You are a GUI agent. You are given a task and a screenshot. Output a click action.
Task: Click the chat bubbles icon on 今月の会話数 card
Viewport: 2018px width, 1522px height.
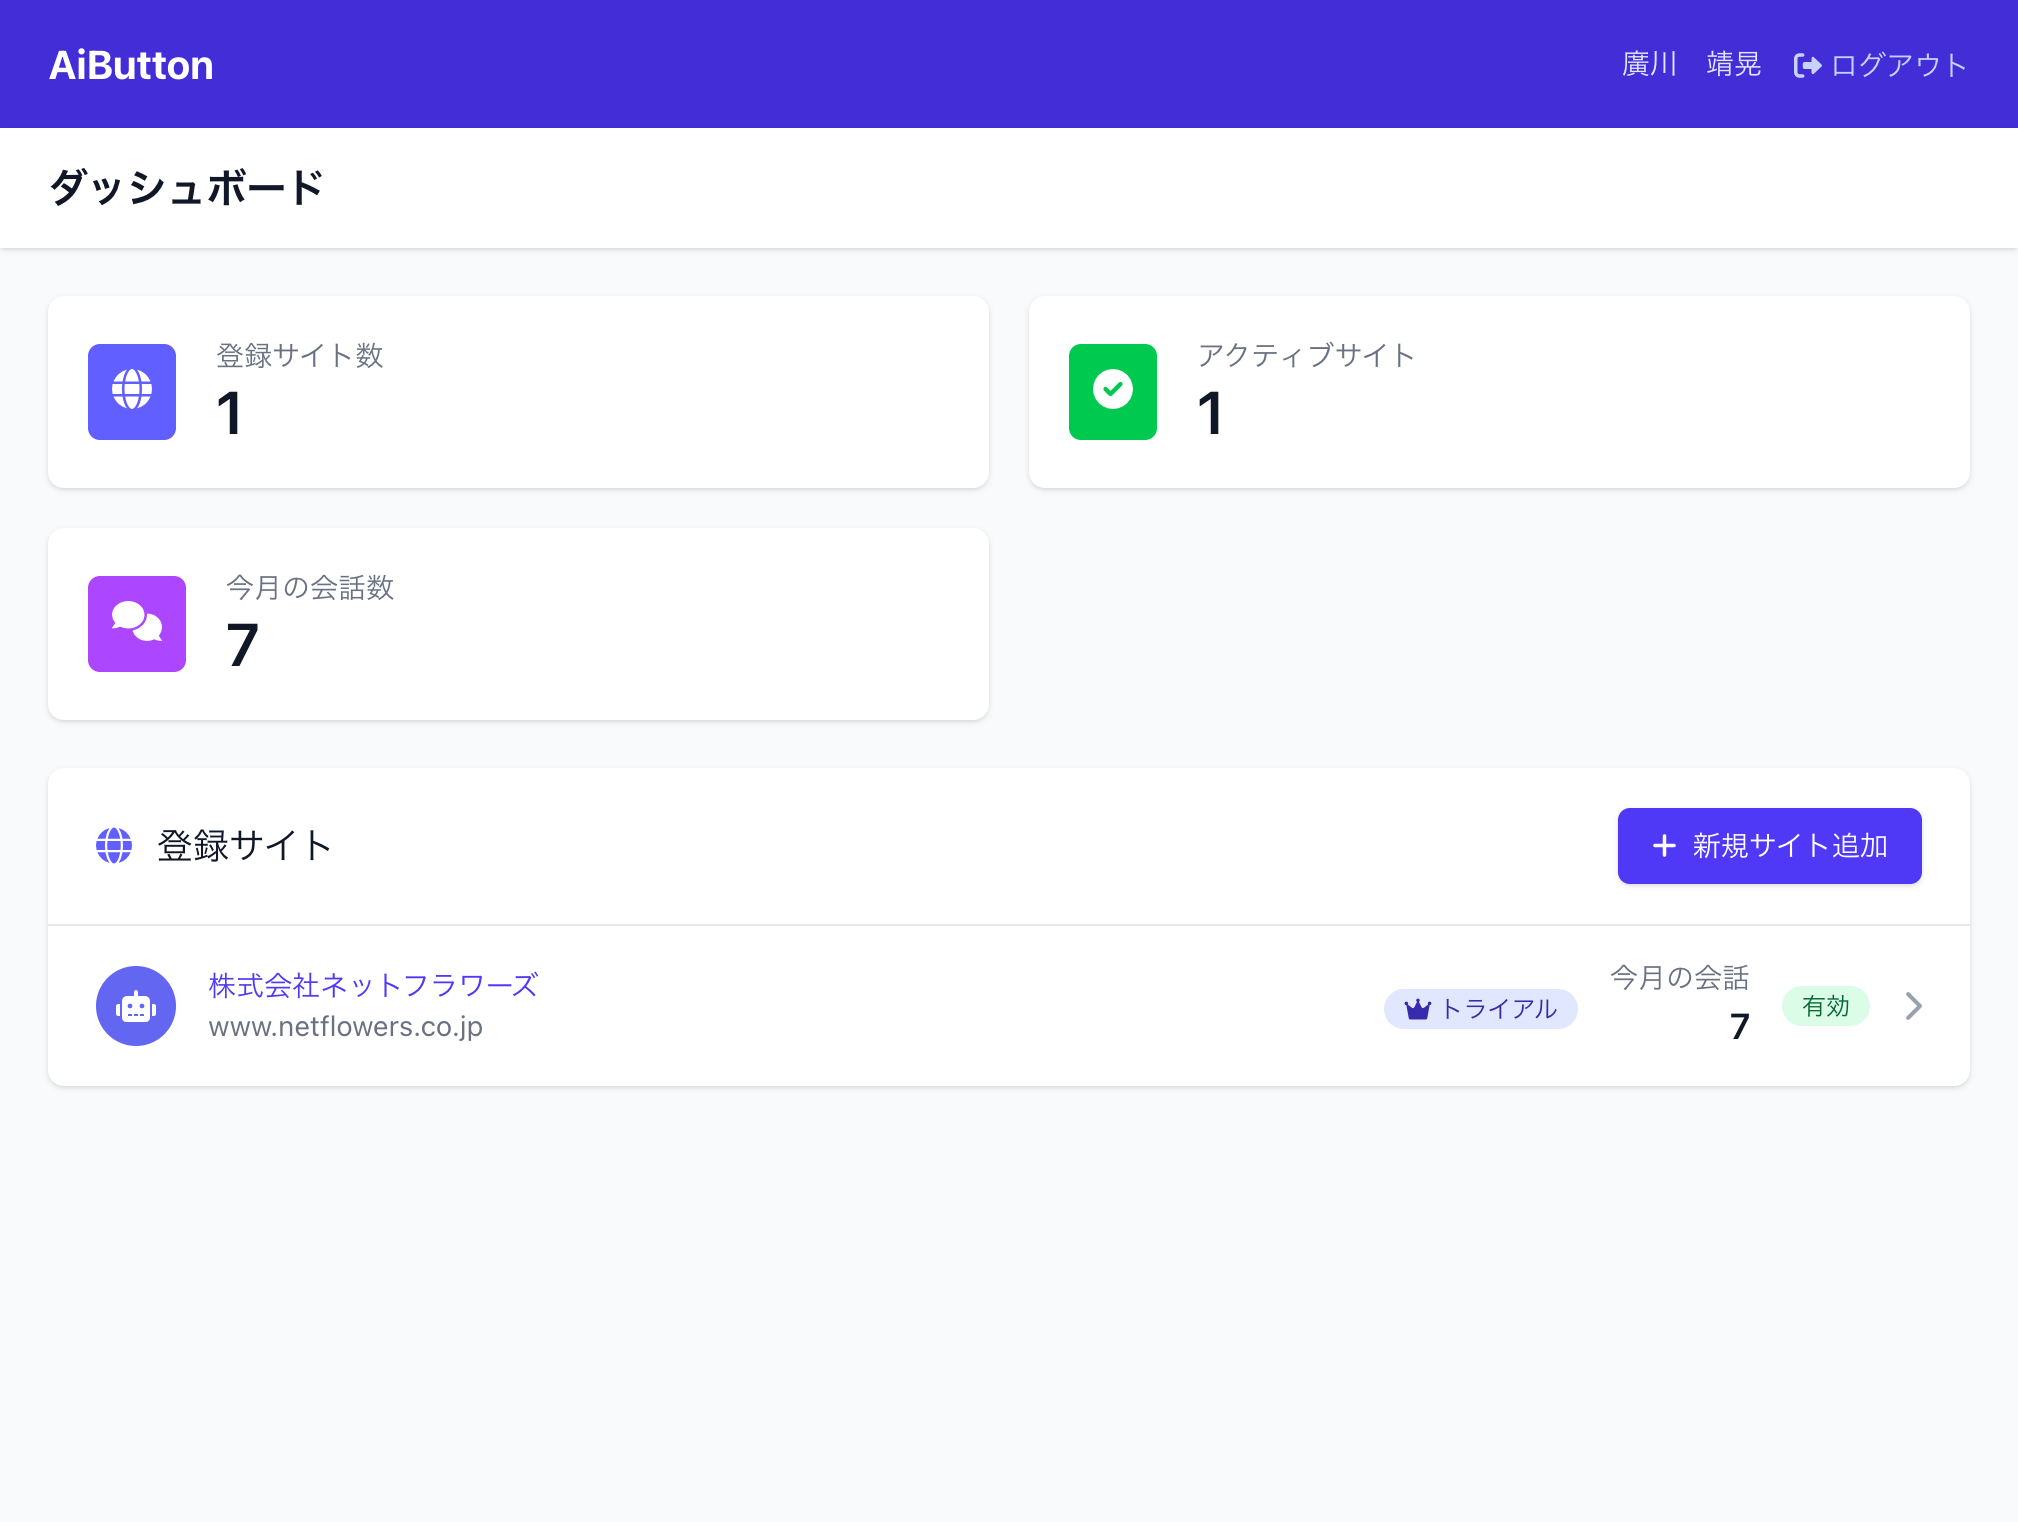pos(136,624)
